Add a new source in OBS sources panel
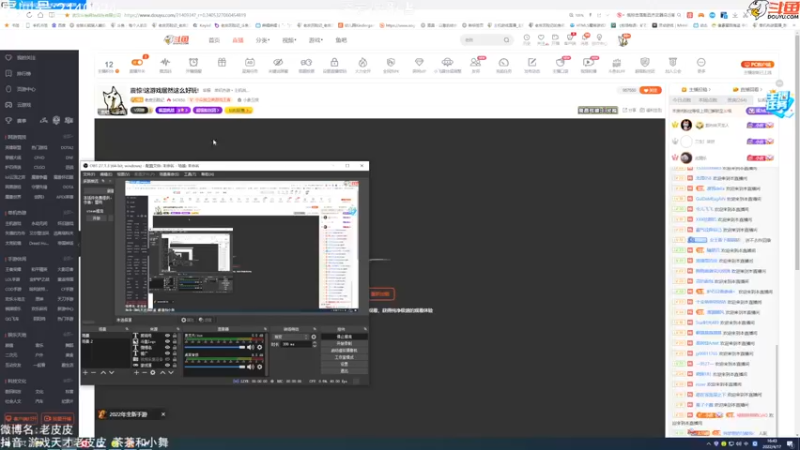This screenshot has width=800, height=450. click(136, 373)
